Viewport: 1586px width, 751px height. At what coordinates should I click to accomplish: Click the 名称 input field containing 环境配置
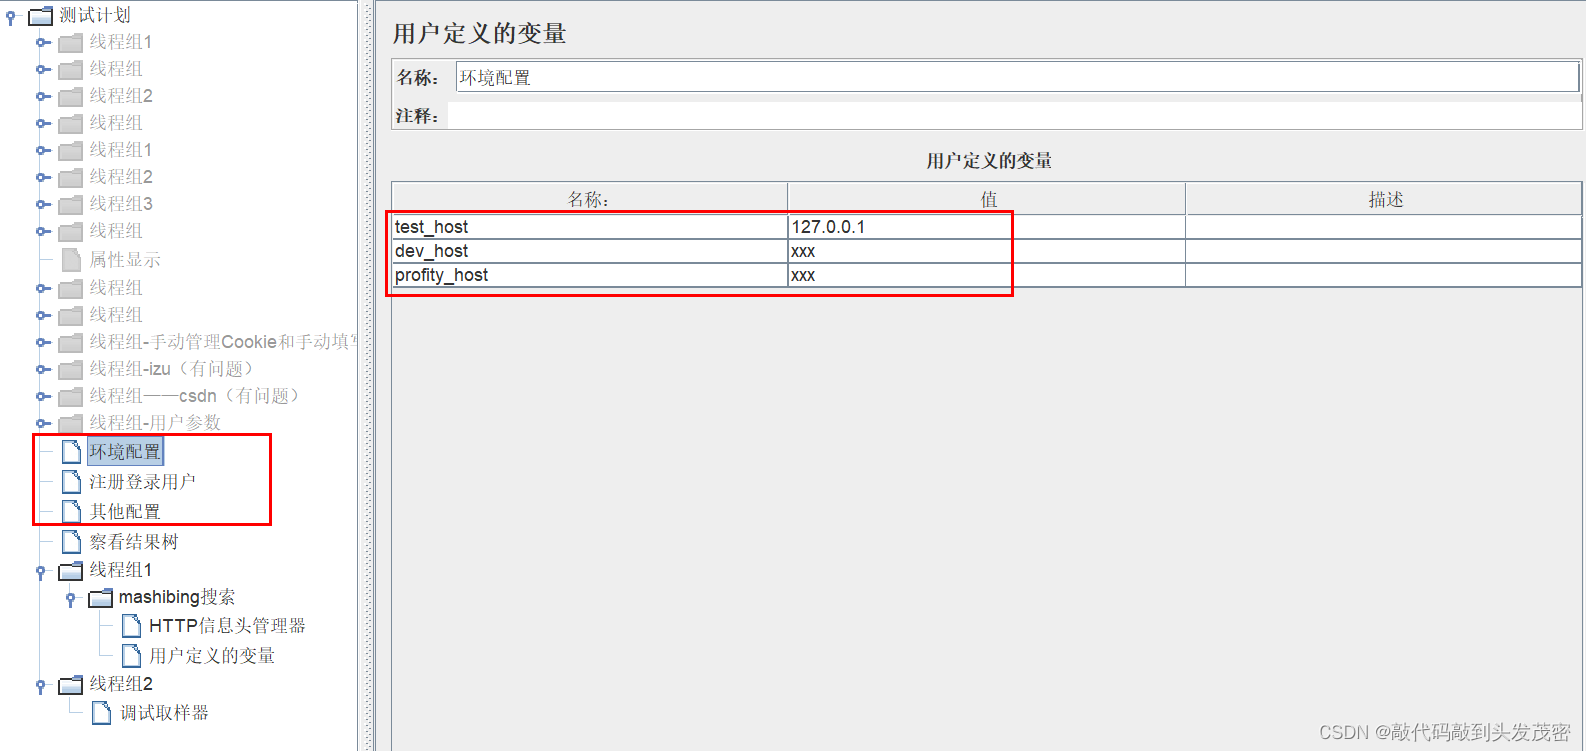click(1018, 77)
